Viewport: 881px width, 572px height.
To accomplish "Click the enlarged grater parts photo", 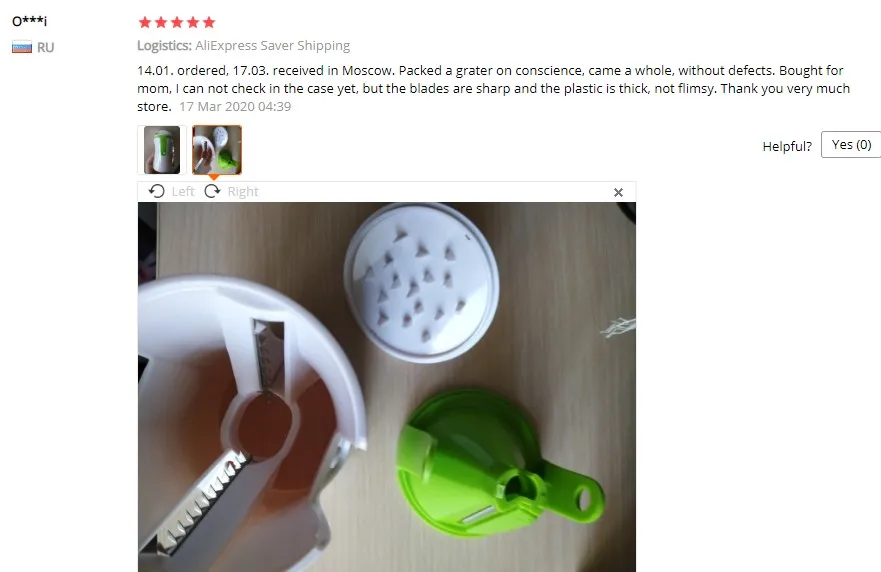I will 387,387.
